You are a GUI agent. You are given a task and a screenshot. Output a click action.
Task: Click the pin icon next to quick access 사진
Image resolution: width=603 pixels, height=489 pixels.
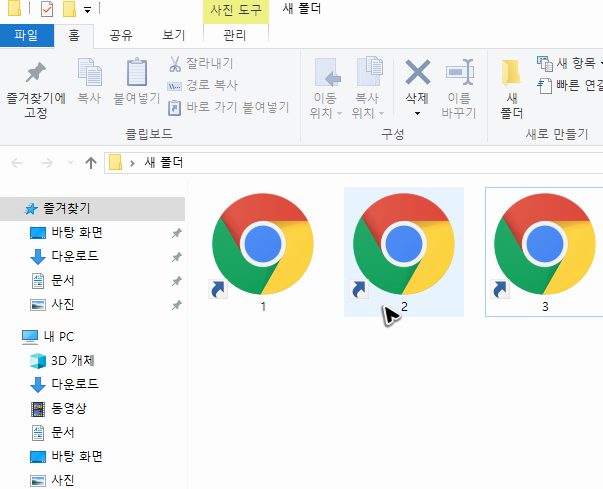(x=177, y=305)
